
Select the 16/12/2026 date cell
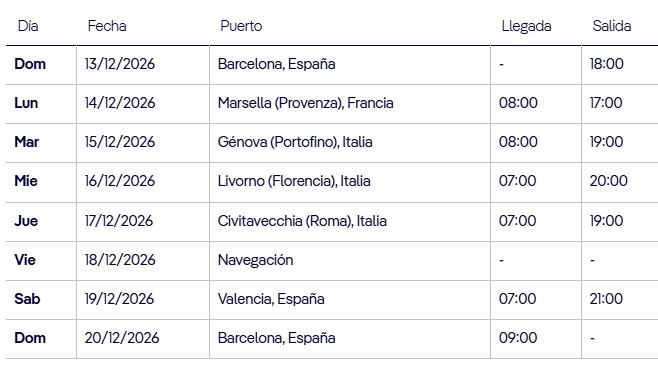pyautogui.click(x=120, y=181)
